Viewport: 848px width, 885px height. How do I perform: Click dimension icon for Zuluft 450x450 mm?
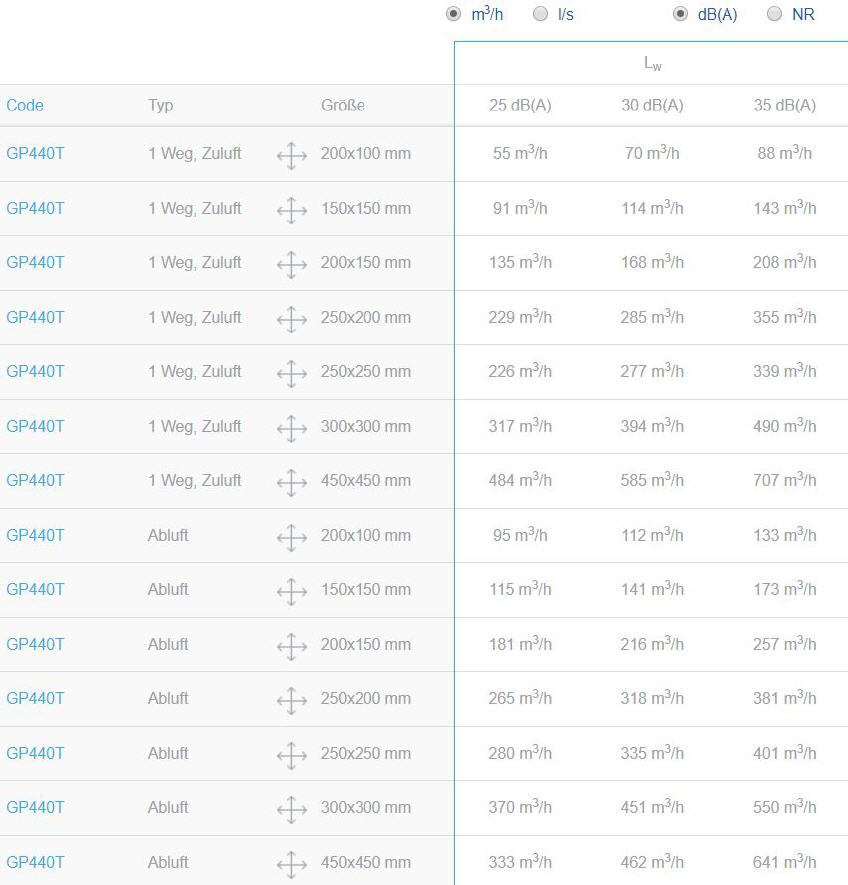(292, 483)
